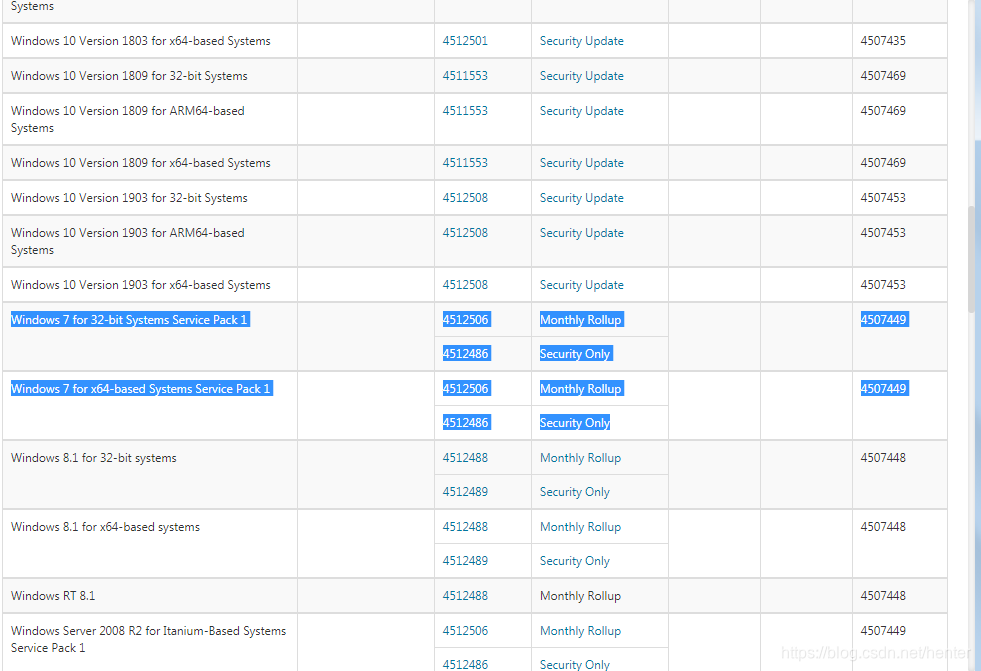The width and height of the screenshot is (981, 671).
Task: Select 4507448 in Windows RT 8.1 row
Action: (883, 595)
